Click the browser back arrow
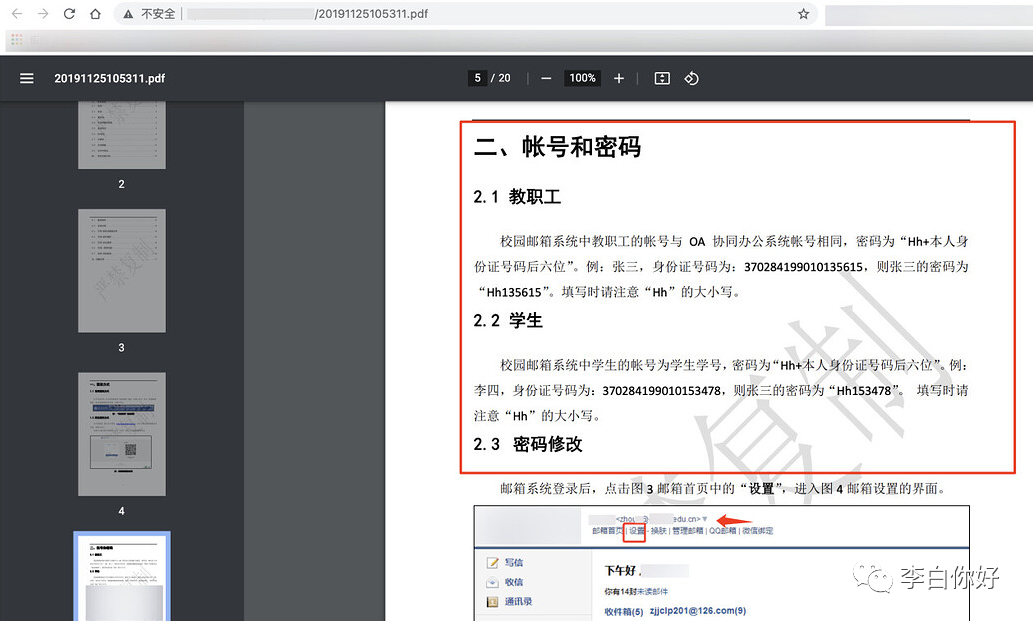The height and width of the screenshot is (623, 1033). click(x=17, y=14)
